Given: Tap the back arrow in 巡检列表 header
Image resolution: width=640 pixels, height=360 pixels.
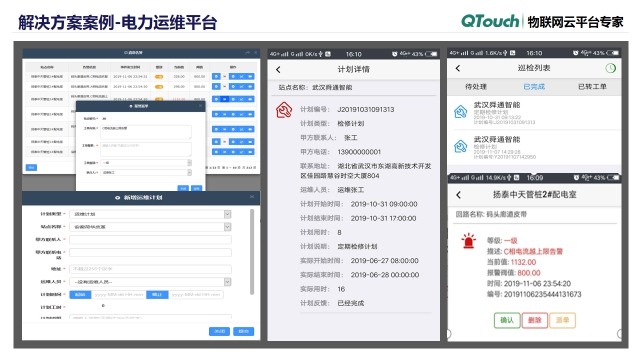Looking at the screenshot, I should coord(458,68).
